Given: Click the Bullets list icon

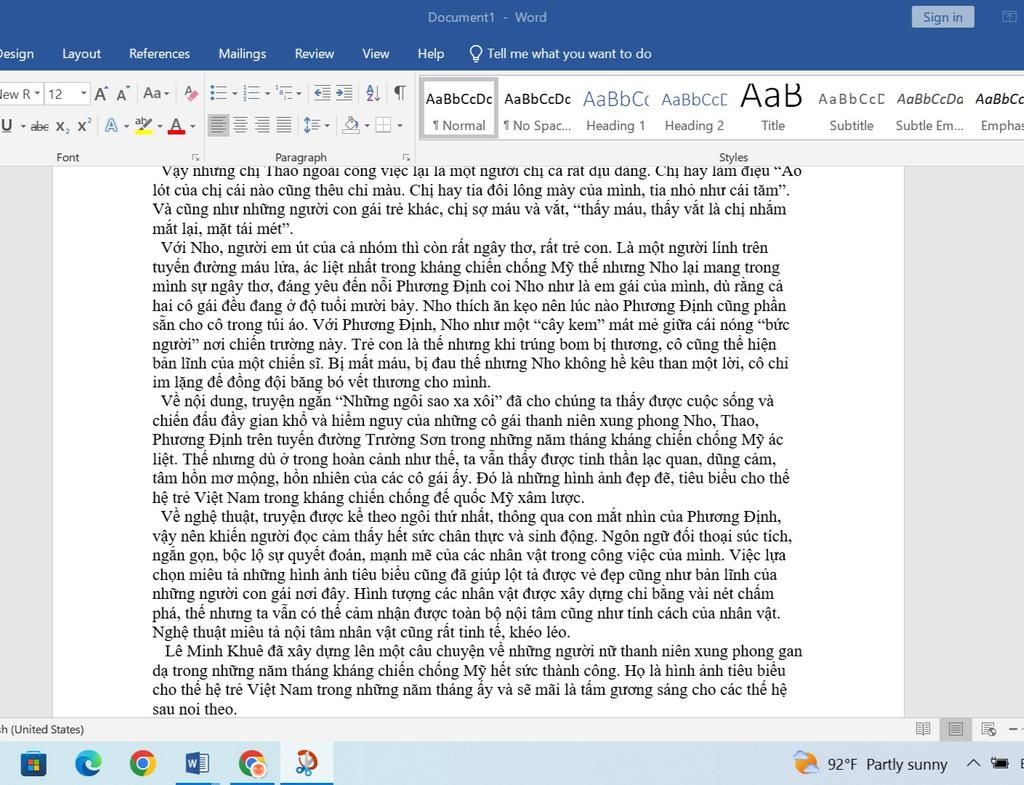Looking at the screenshot, I should click(x=218, y=93).
